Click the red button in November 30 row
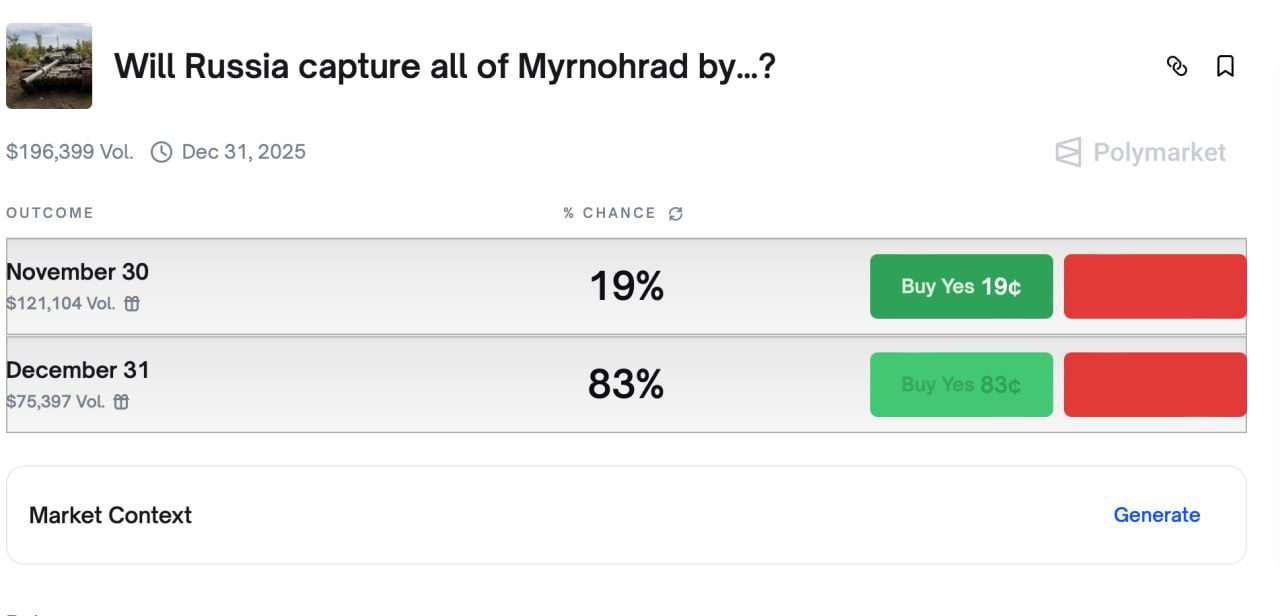Image resolution: width=1280 pixels, height=616 pixels. 1155,287
